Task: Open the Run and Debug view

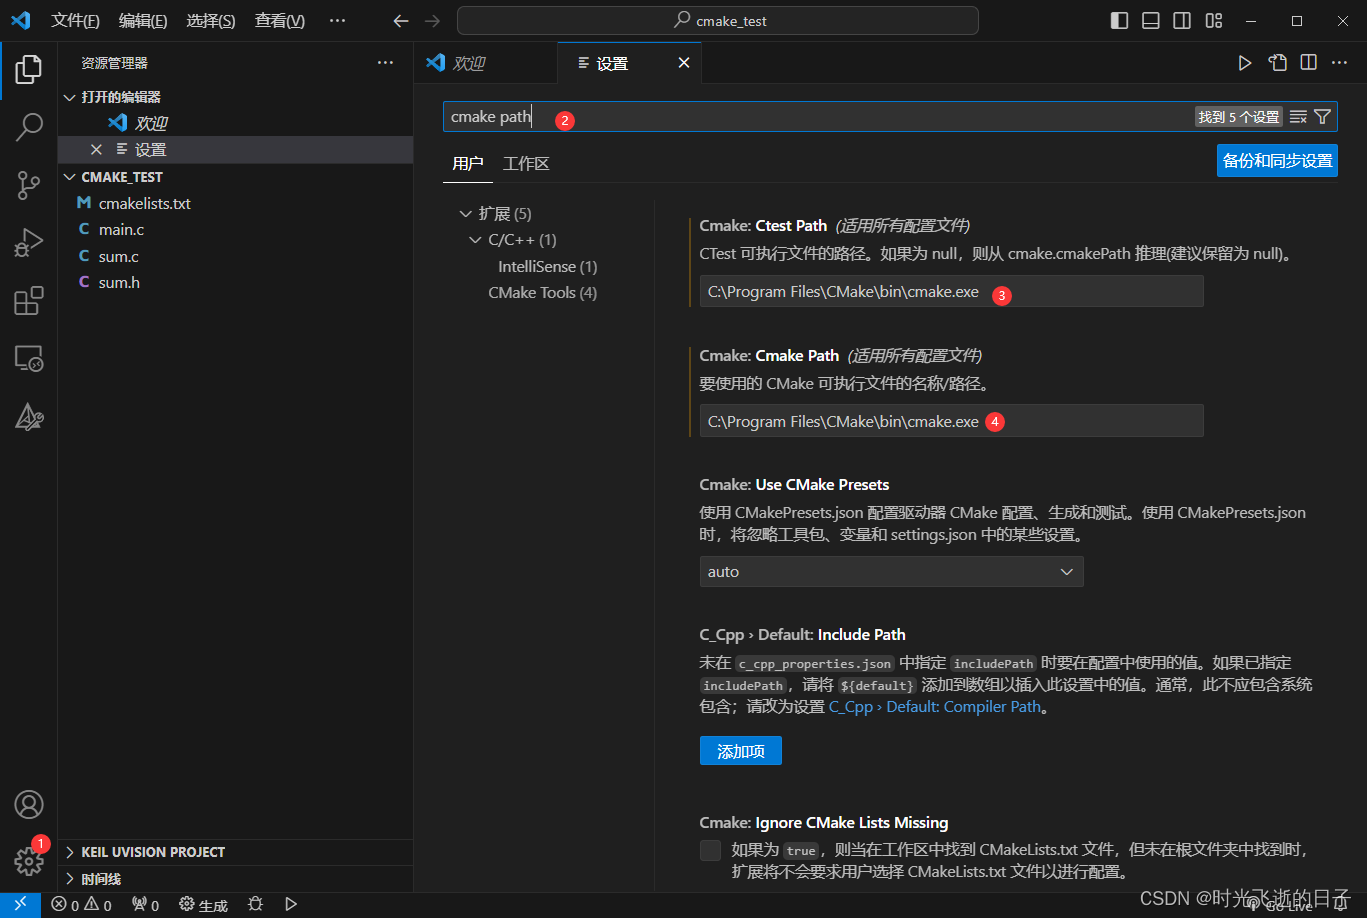Action: tap(29, 243)
